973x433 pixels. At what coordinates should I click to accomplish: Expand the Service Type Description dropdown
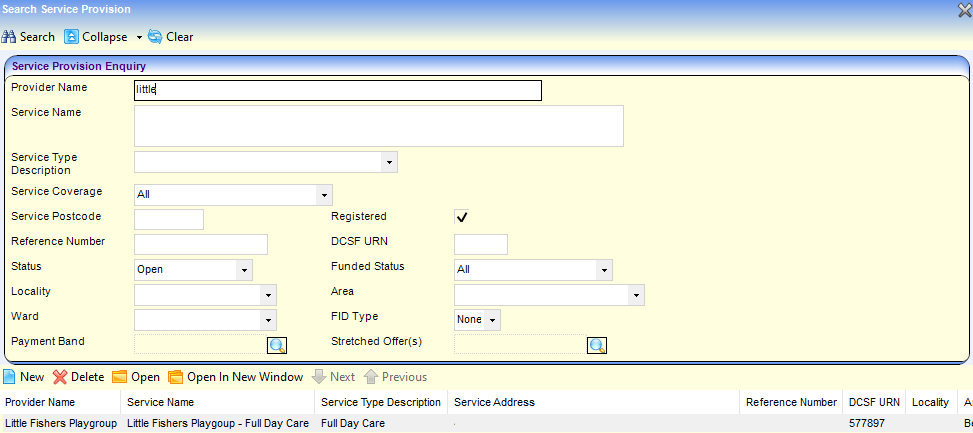(387, 162)
